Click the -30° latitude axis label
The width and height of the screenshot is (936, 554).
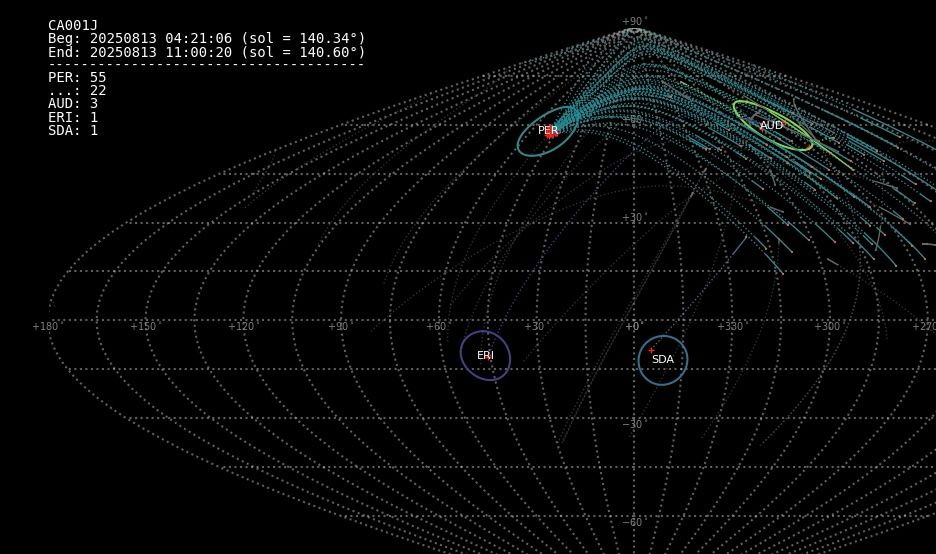[634, 424]
